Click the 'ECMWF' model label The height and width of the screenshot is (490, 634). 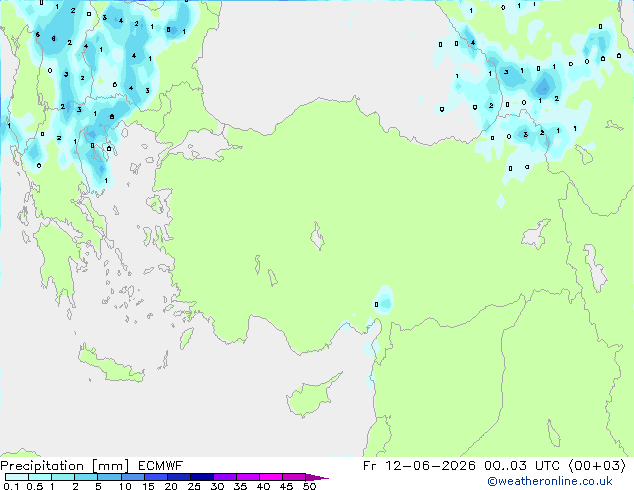click(161, 466)
